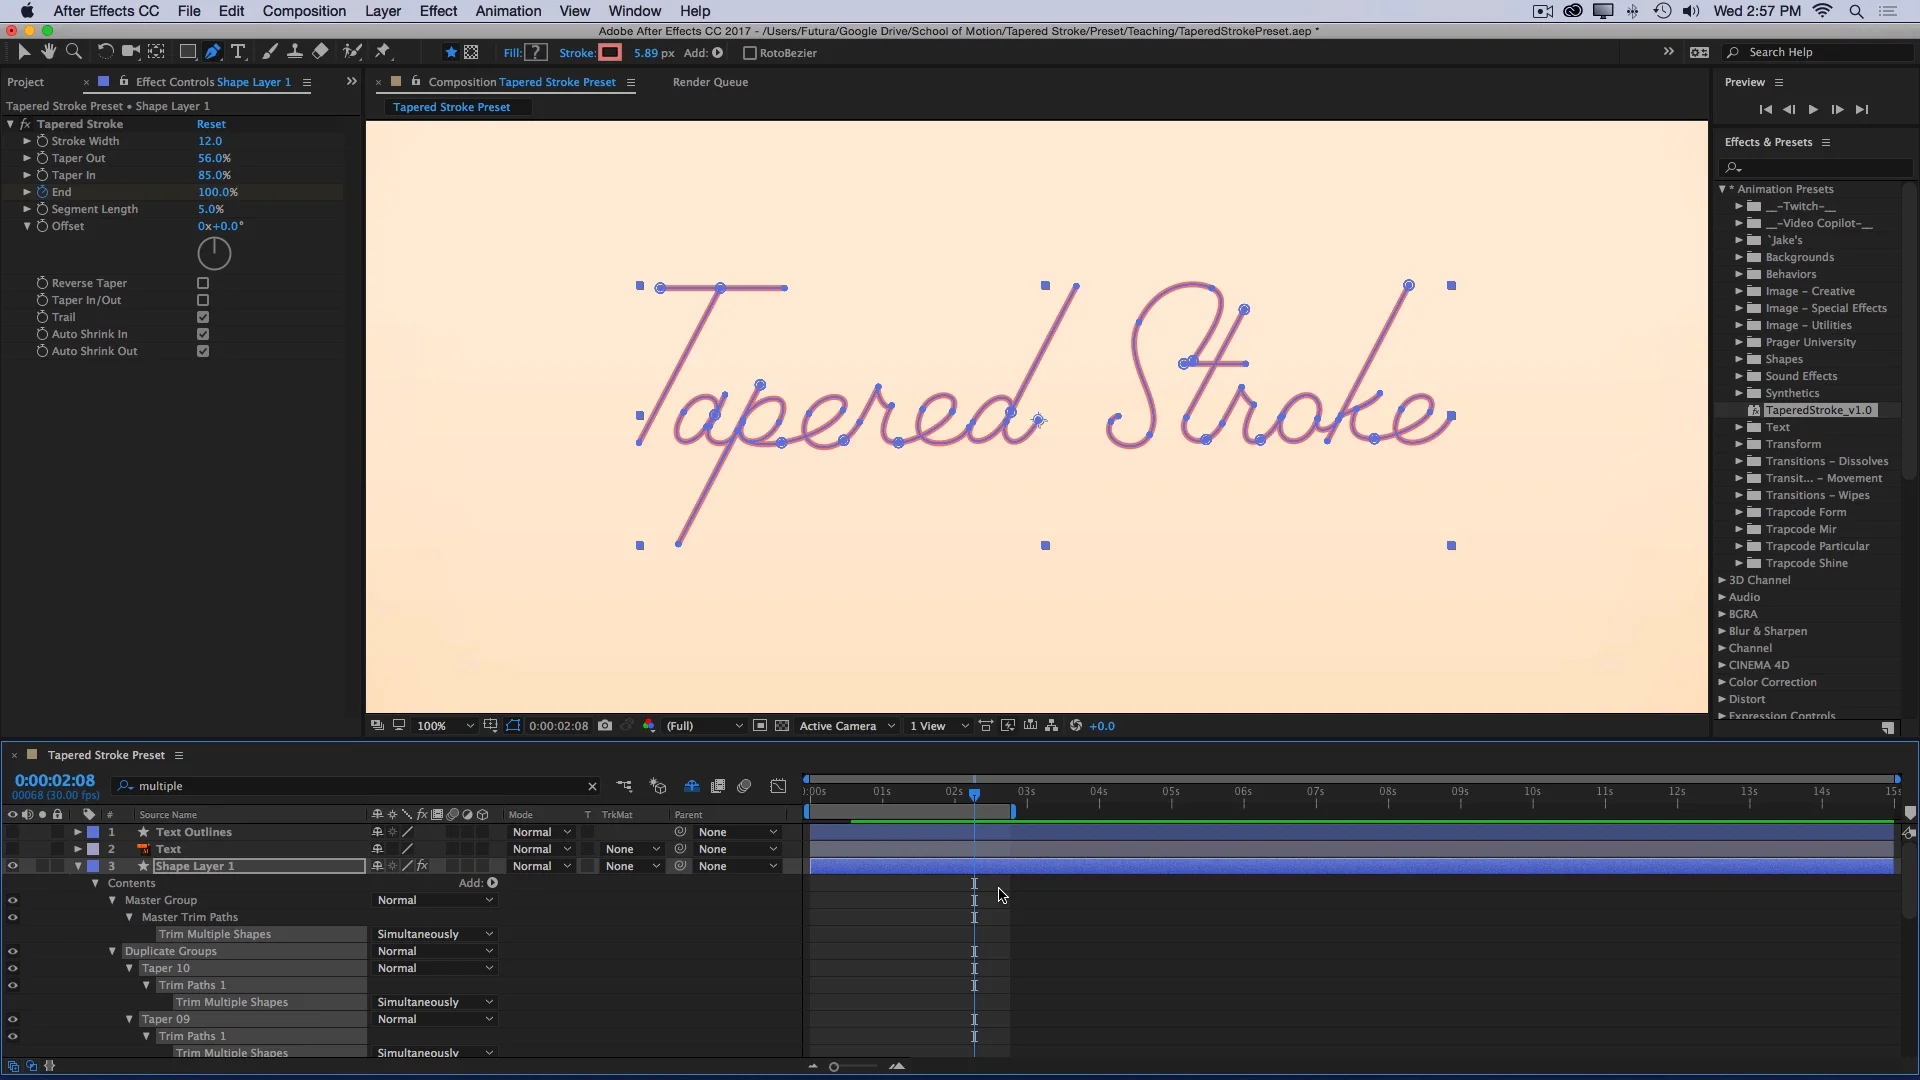Click the snapshot camera icon in viewer
This screenshot has height=1080, width=1920.
coord(605,726)
